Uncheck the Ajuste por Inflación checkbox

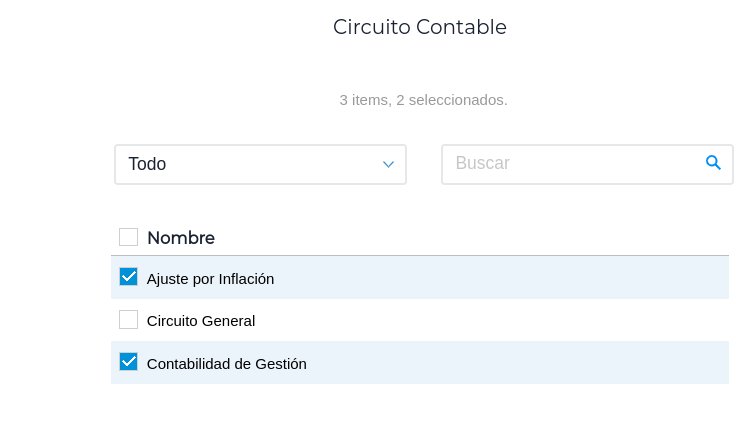(128, 277)
